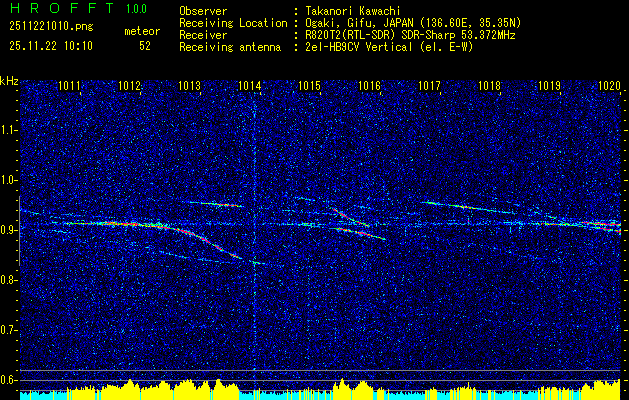Image resolution: width=629 pixels, height=400 pixels.
Task: Click the observer name Takanori Kawachi
Action: [x=352, y=11]
